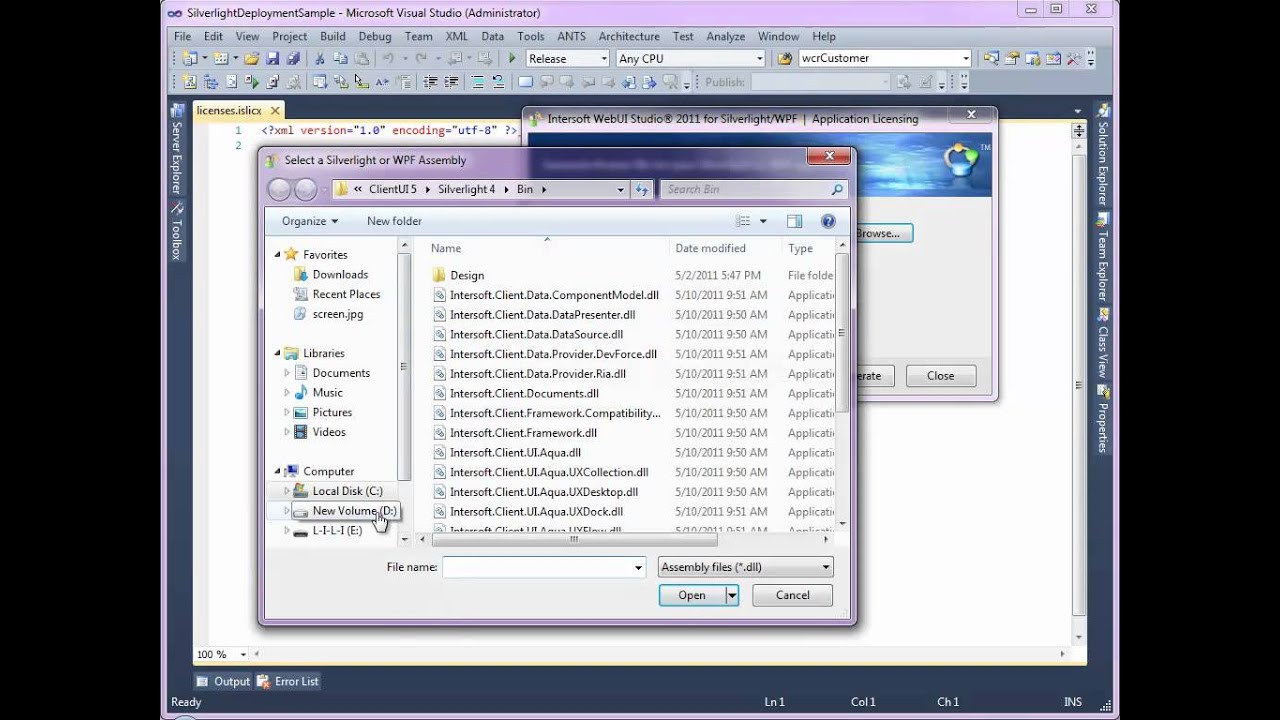Click ClientUI 5 in the address breadcrumb
The image size is (1280, 720).
coord(392,189)
